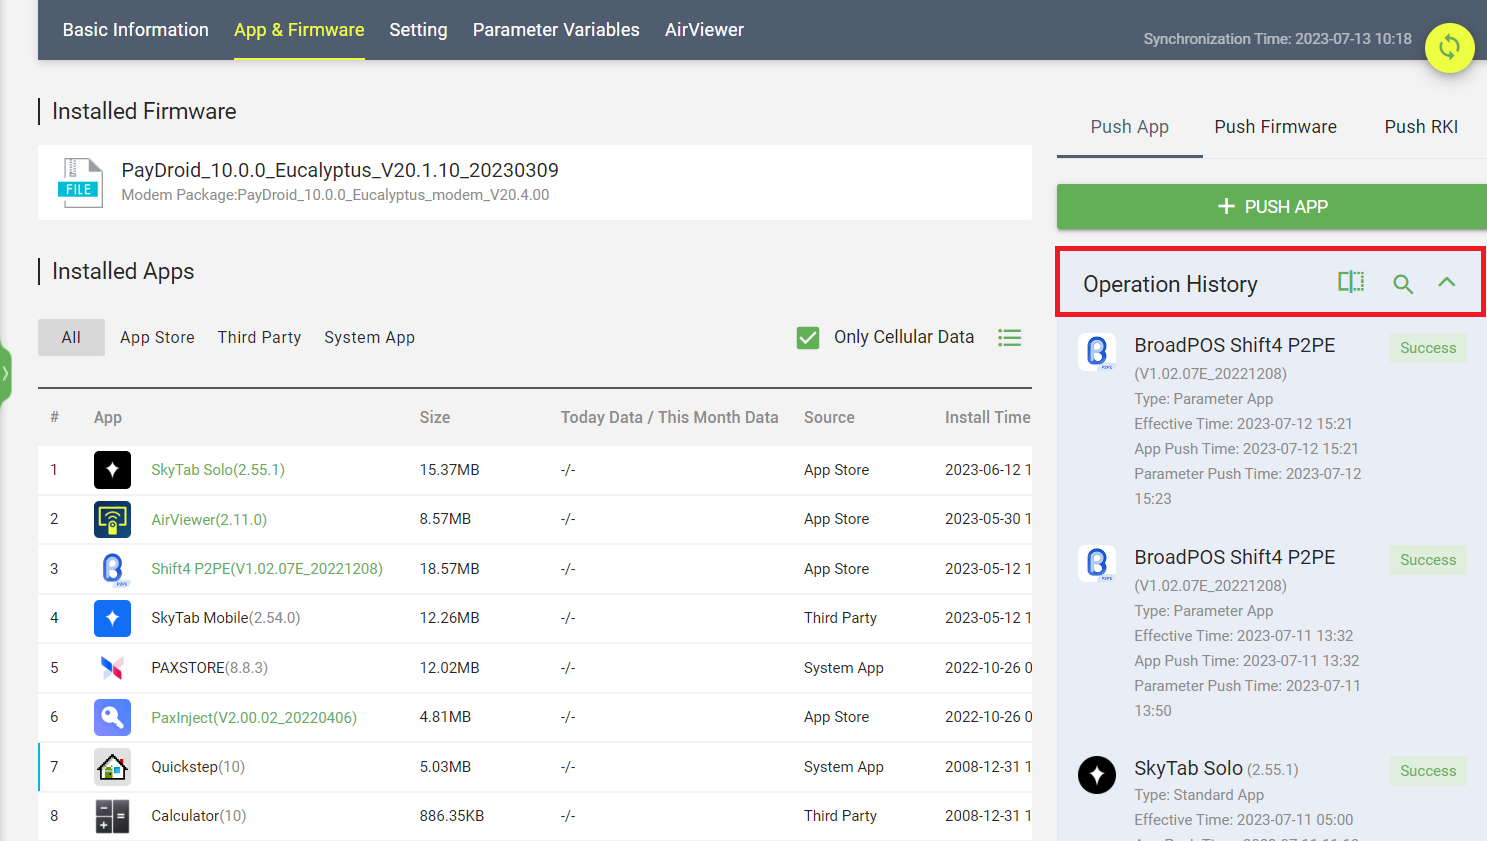Click the PAXSTORE app icon
Viewport: 1487px width, 841px height.
(x=112, y=668)
